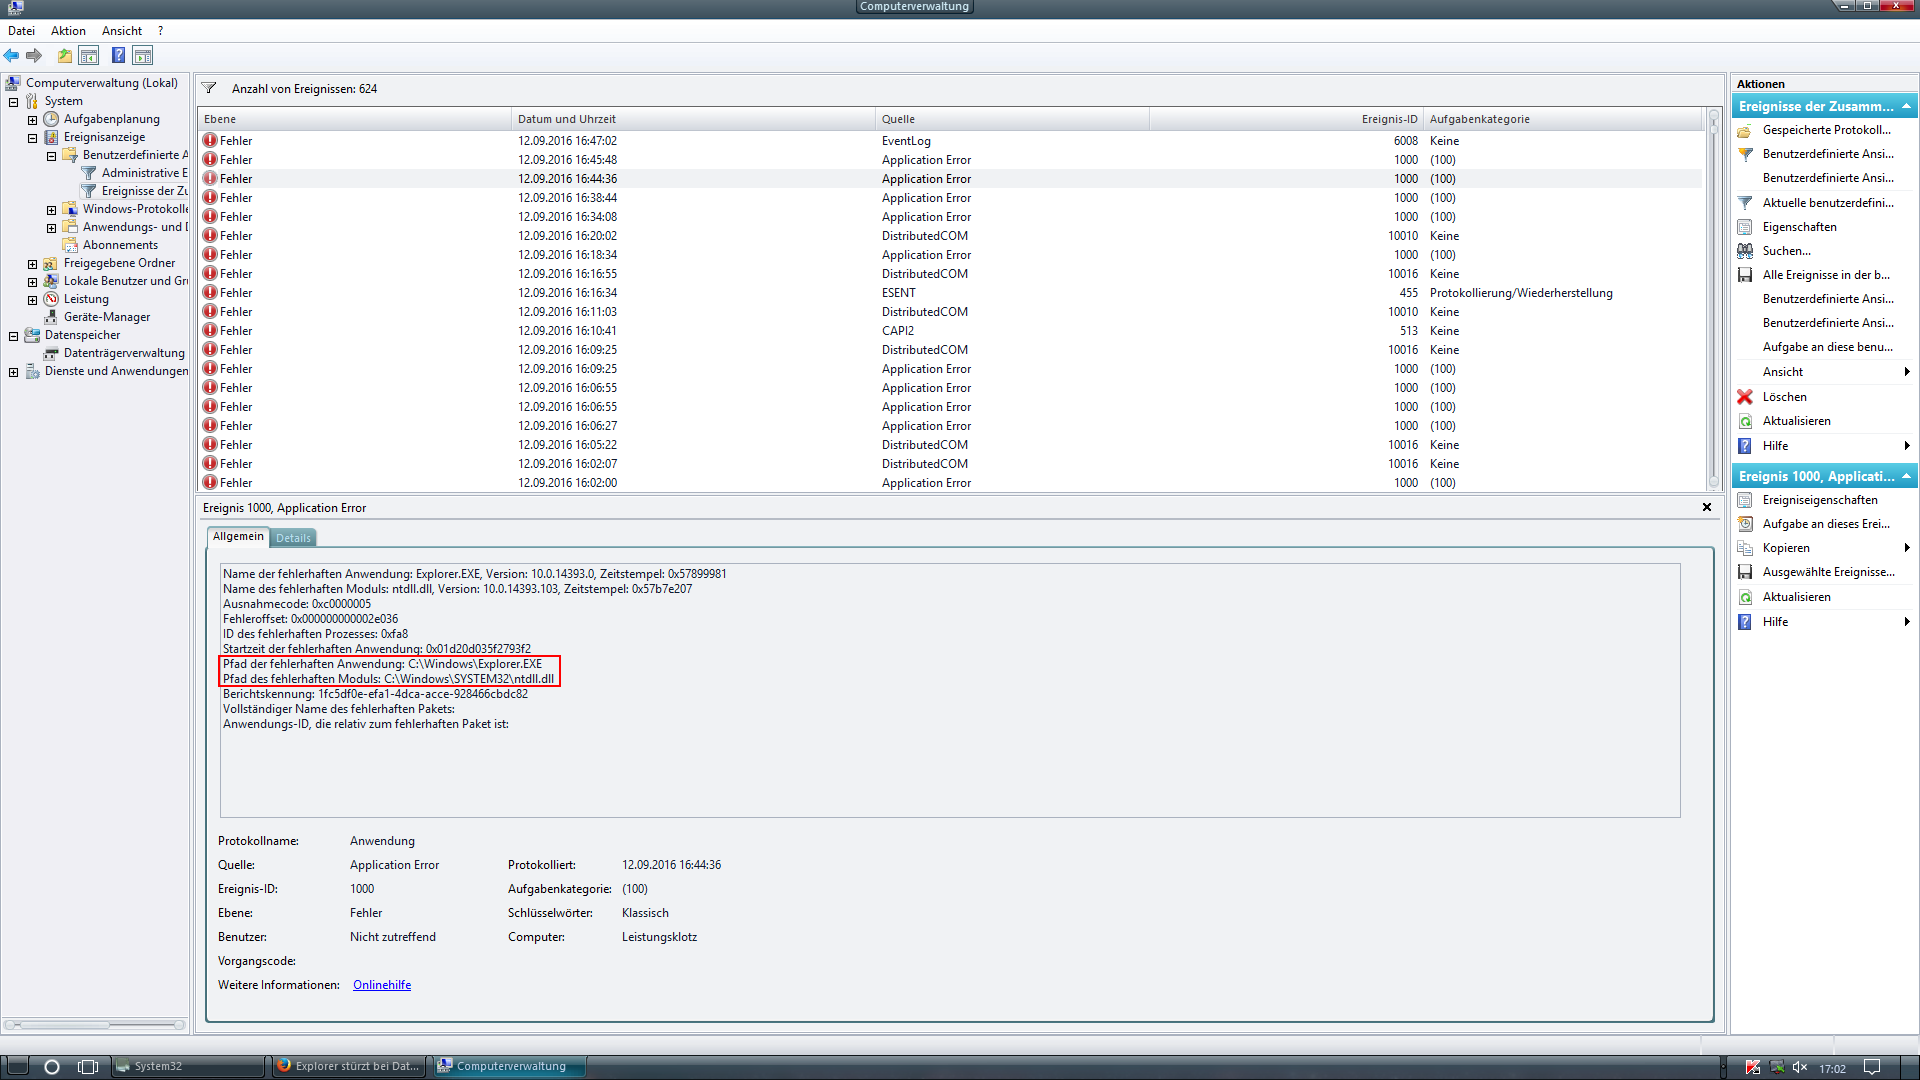Image resolution: width=1920 pixels, height=1080 pixels.
Task: Click the Kopieren action icon
Action: tap(1745, 548)
